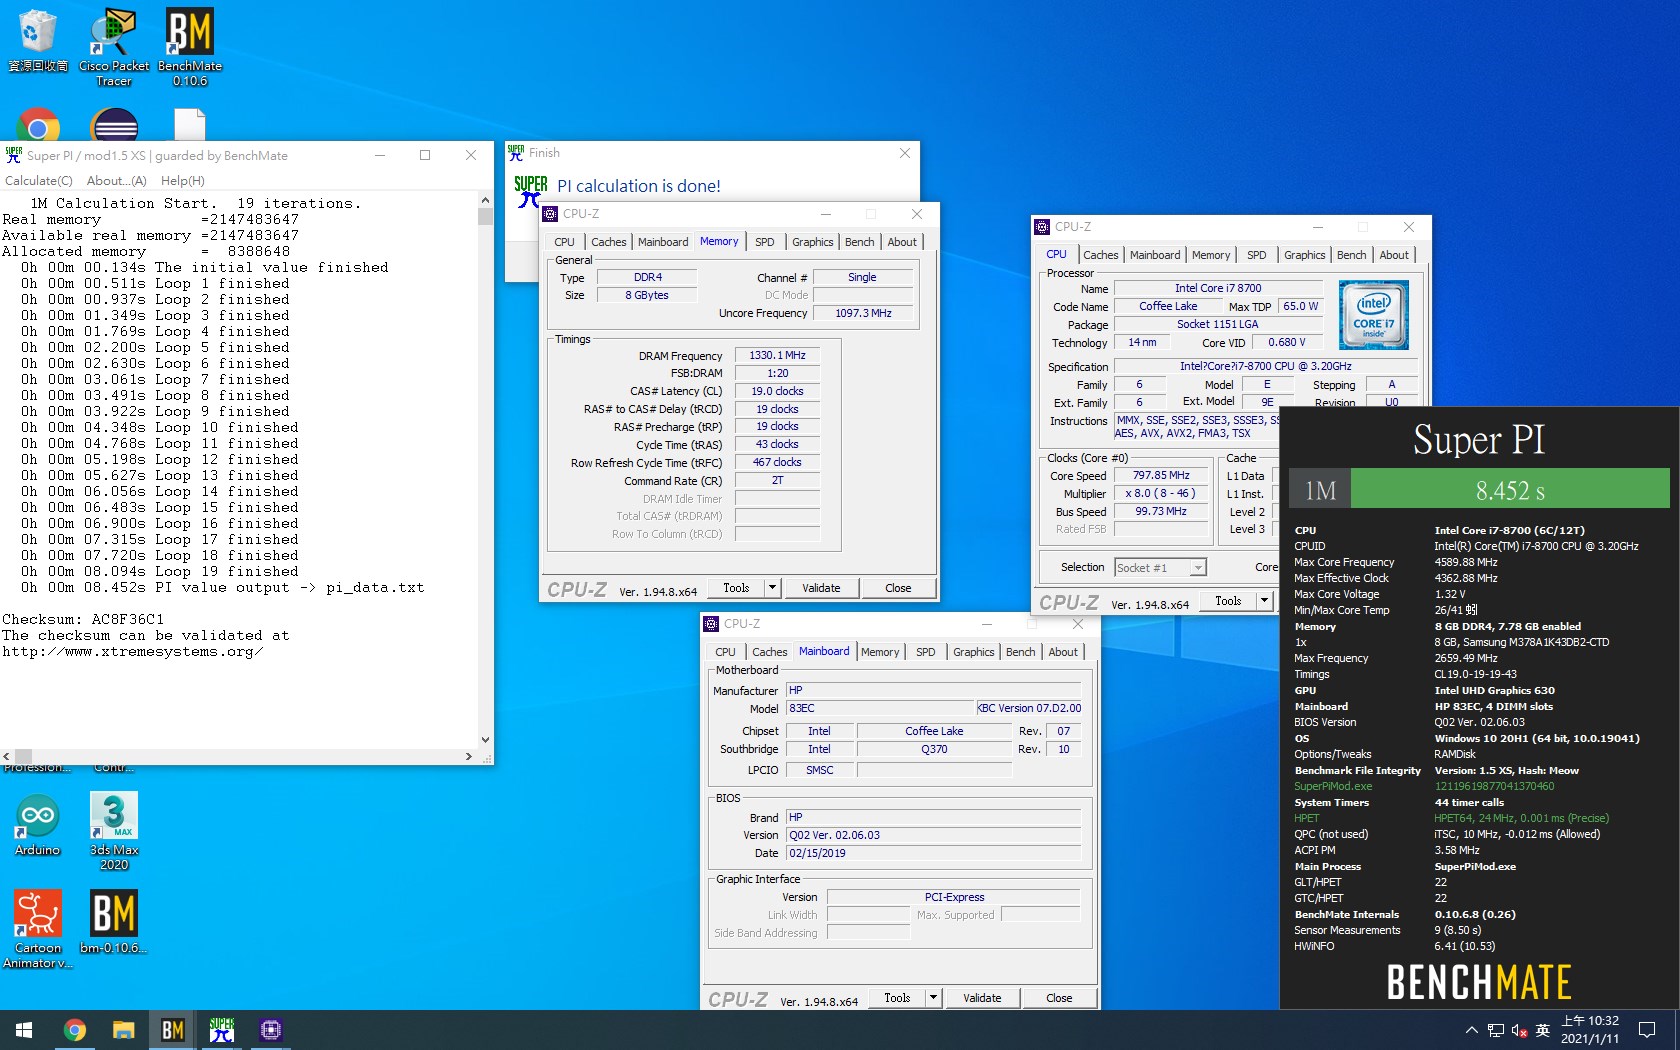Switch to CPU-Z taskbar icon
The height and width of the screenshot is (1050, 1680).
[x=270, y=1030]
